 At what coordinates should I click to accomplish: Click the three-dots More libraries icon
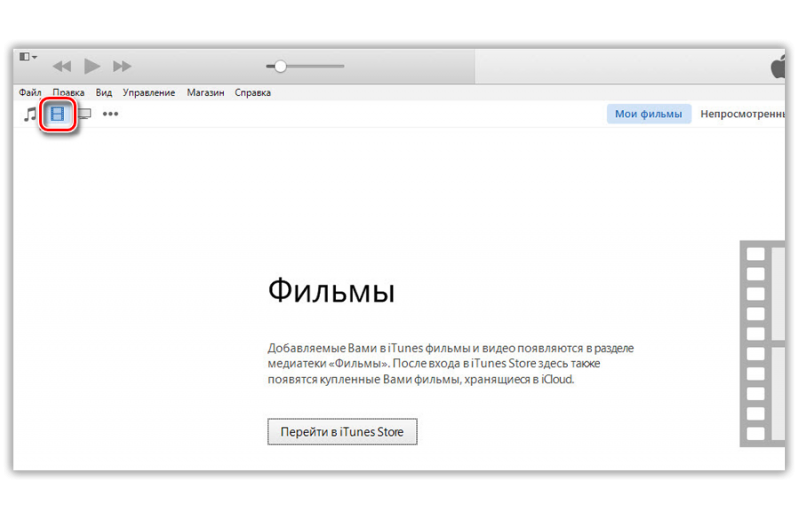[110, 114]
